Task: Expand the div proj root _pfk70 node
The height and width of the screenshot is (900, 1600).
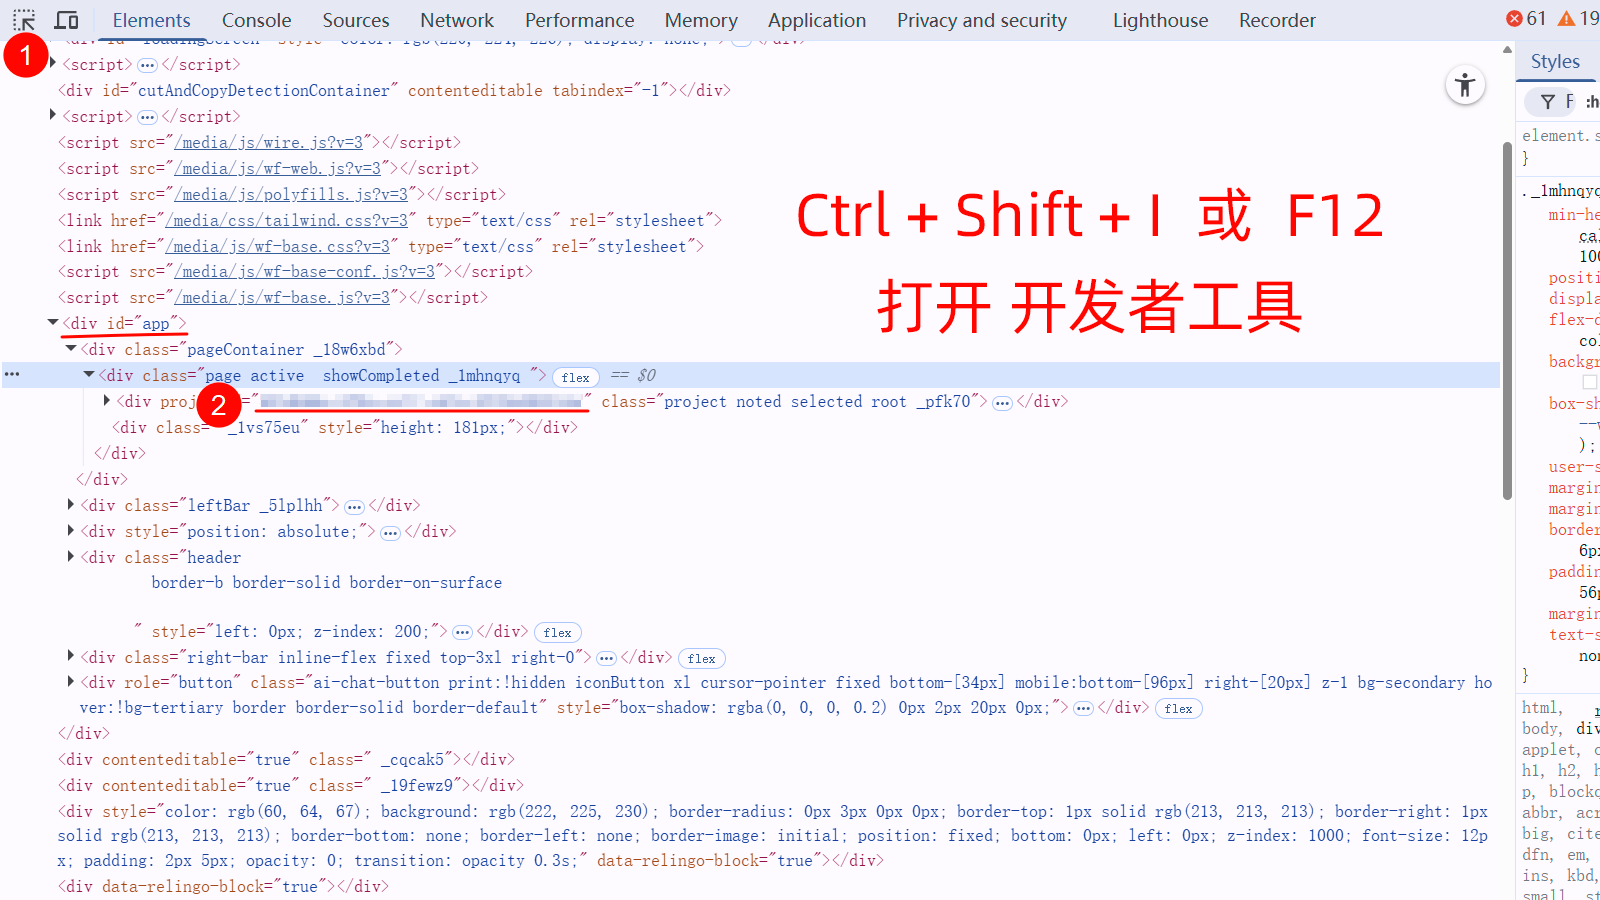Action: coord(107,401)
